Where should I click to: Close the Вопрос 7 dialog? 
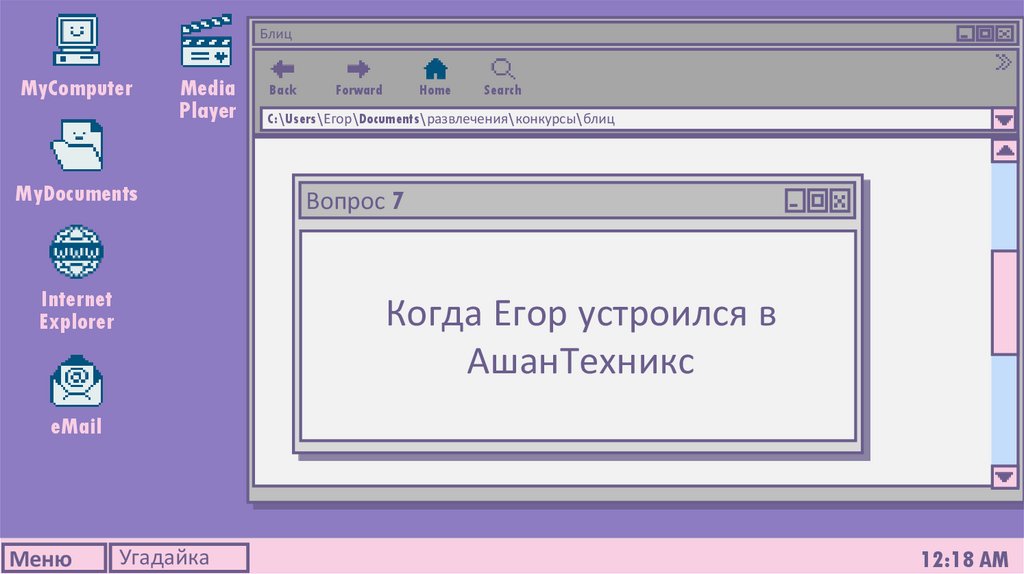click(840, 200)
